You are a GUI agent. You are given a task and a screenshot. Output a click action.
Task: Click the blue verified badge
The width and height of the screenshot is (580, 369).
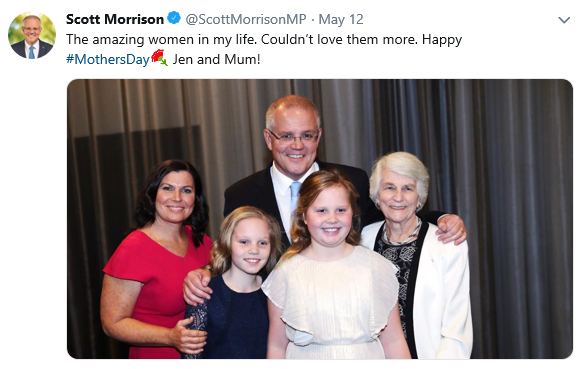coord(173,18)
